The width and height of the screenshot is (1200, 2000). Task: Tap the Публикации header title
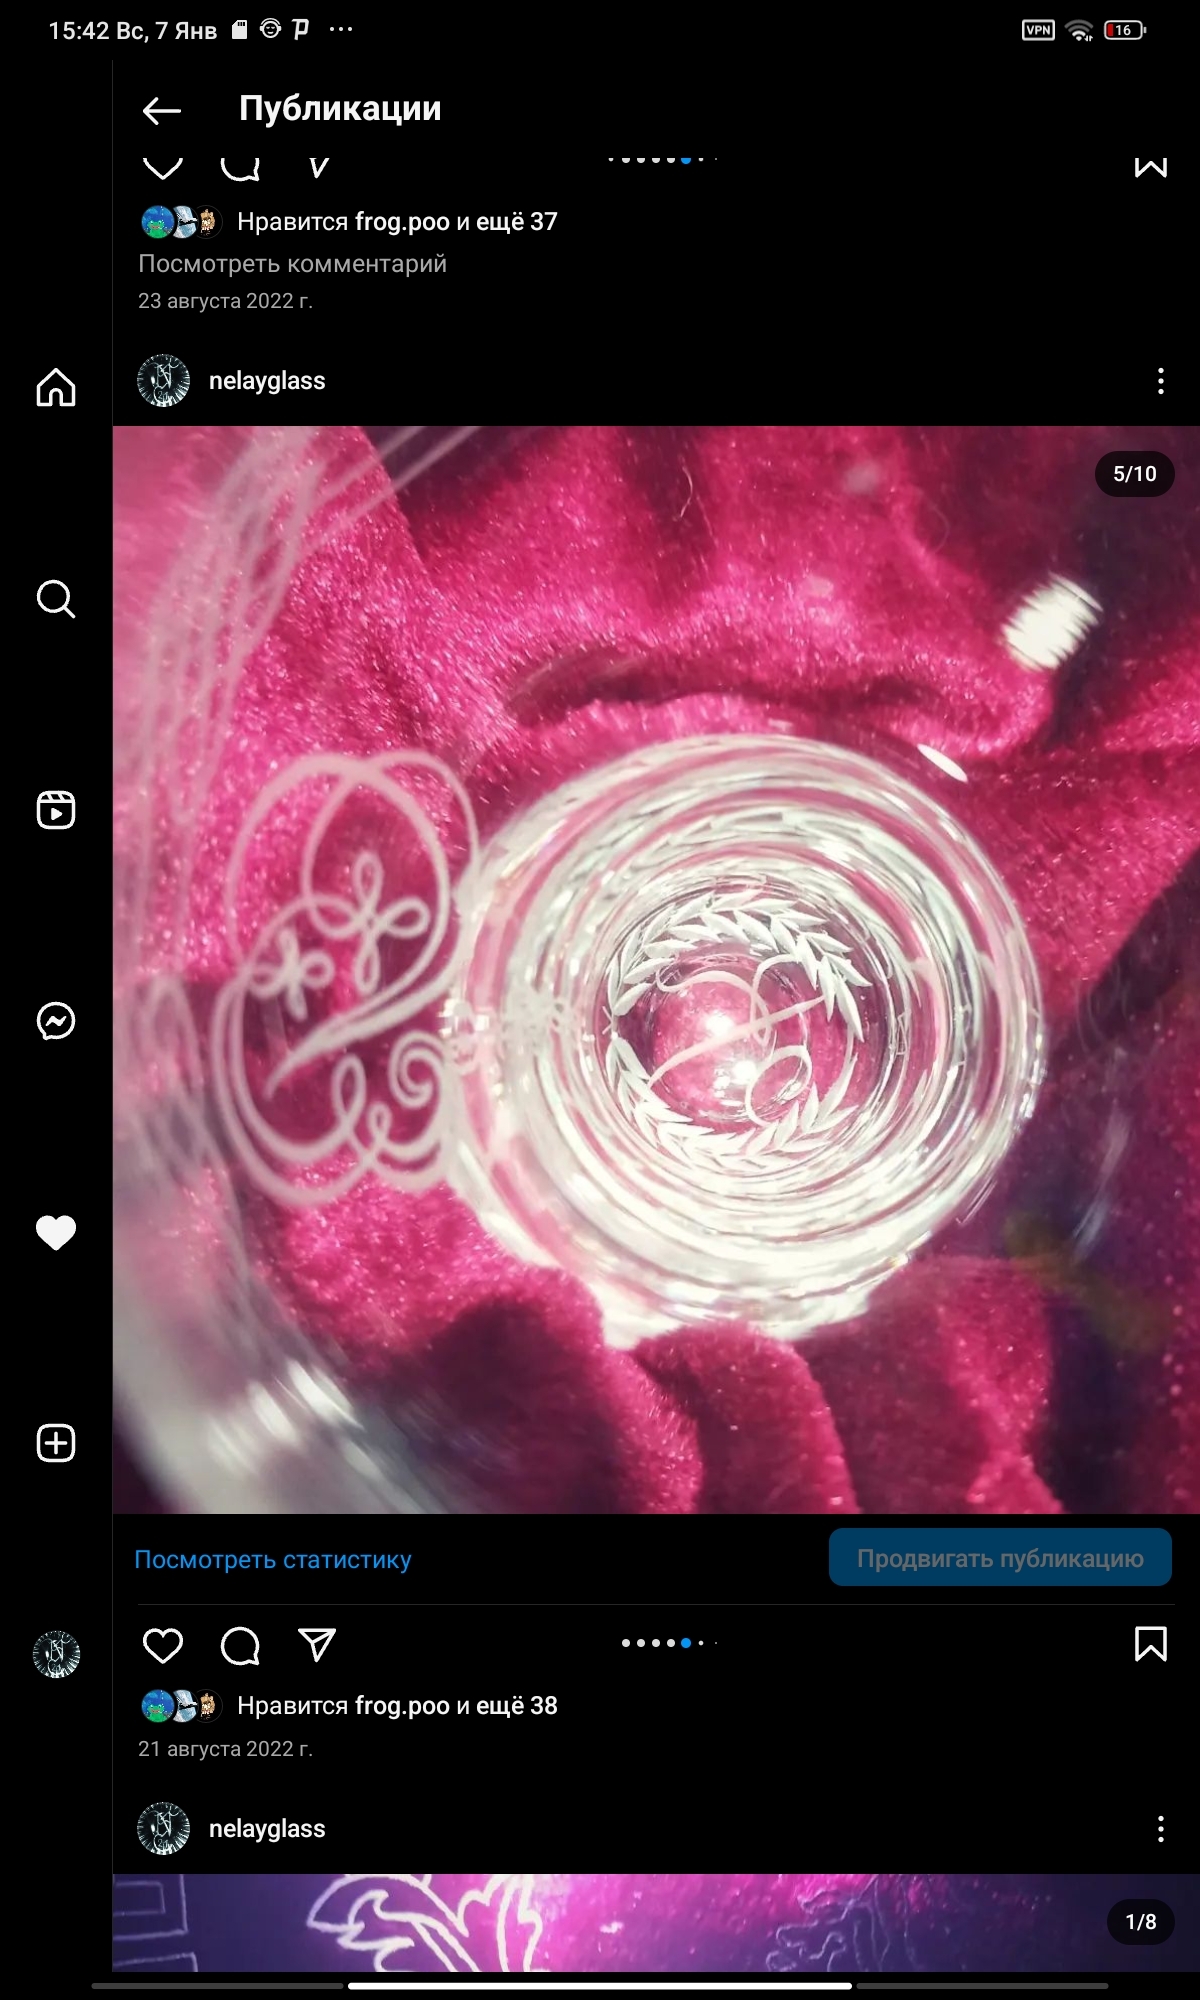click(x=340, y=109)
